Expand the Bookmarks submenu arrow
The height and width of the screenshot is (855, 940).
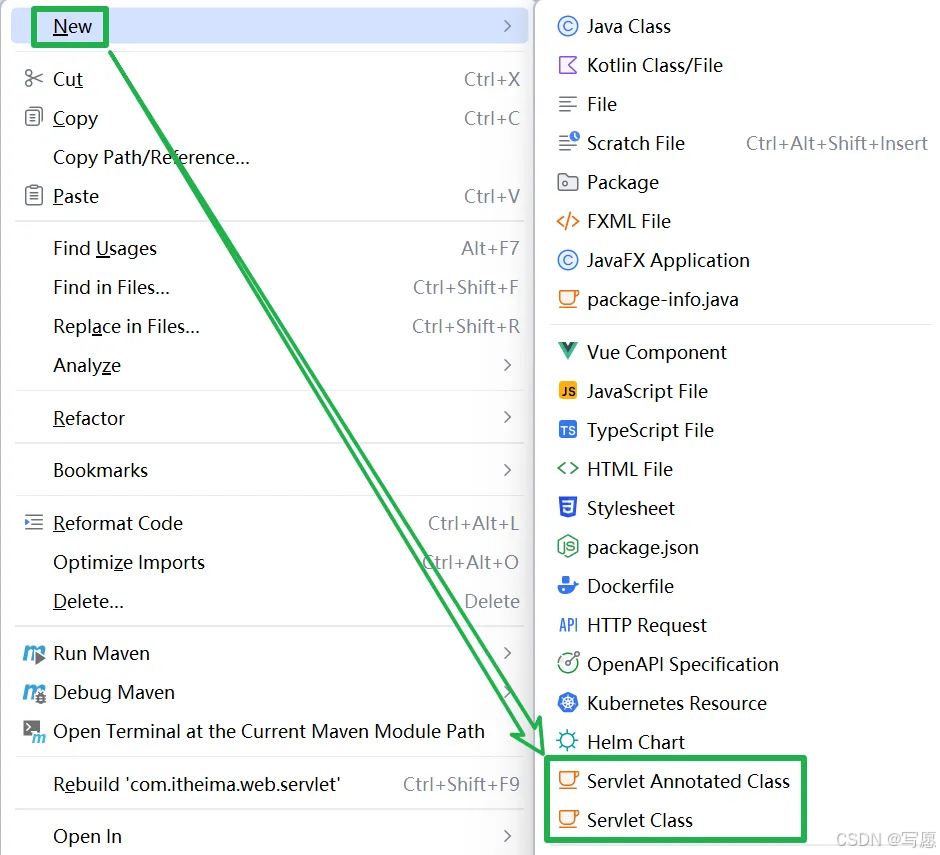pyautogui.click(x=507, y=470)
